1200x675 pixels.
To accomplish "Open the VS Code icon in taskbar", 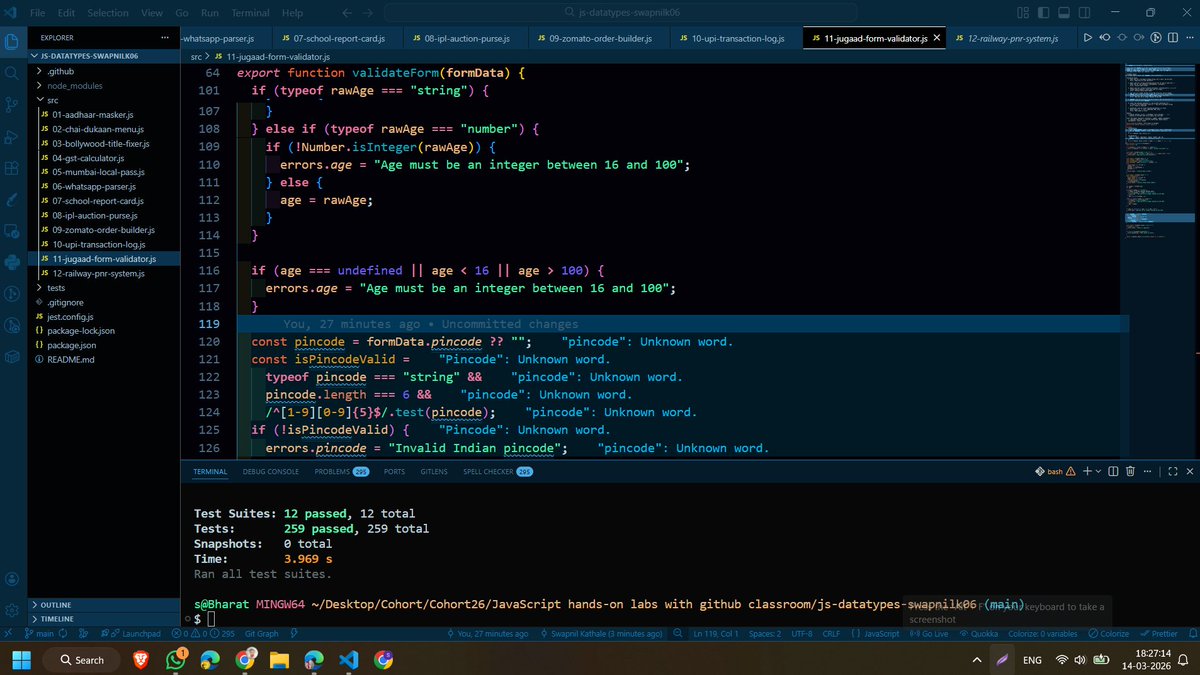I will (349, 659).
